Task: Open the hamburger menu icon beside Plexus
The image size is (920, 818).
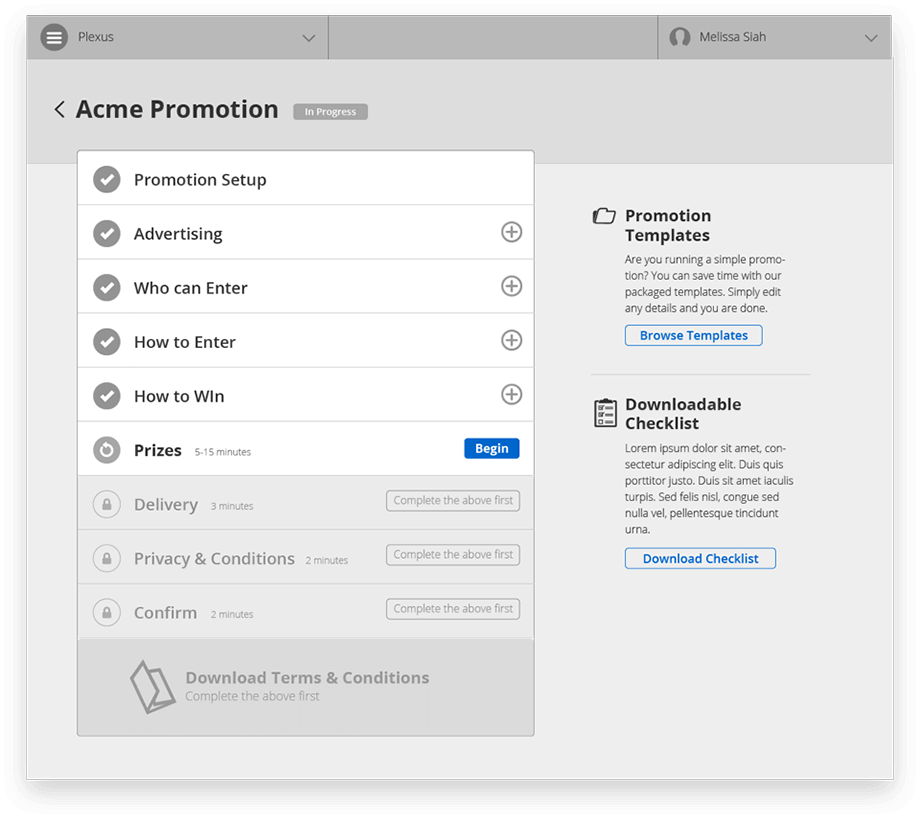Action: [x=54, y=37]
